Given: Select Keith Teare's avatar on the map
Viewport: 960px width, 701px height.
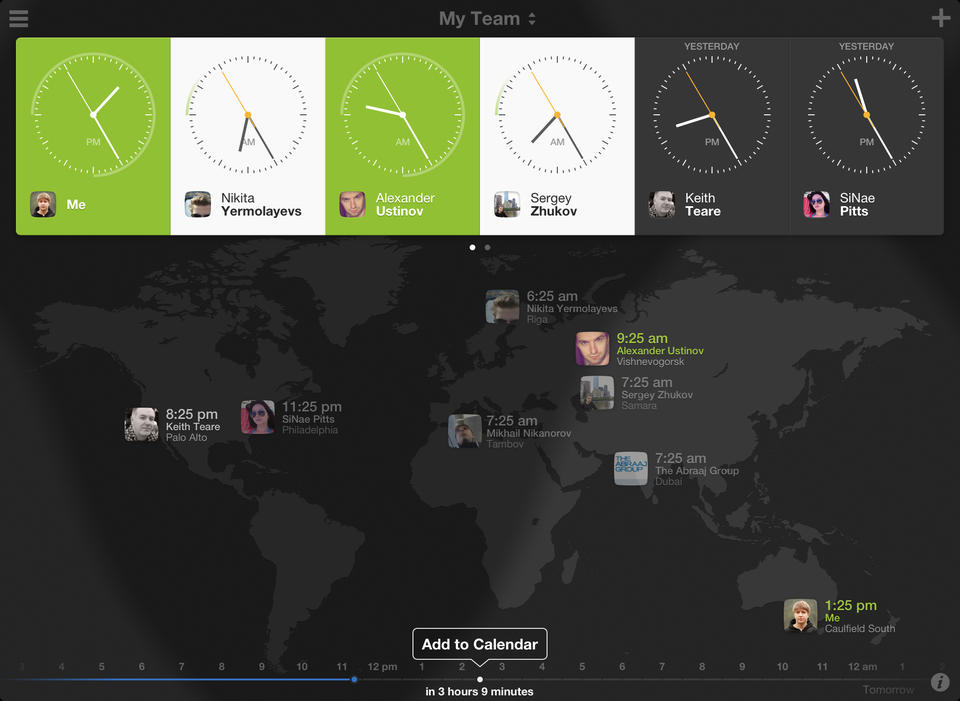Looking at the screenshot, I should click(142, 424).
